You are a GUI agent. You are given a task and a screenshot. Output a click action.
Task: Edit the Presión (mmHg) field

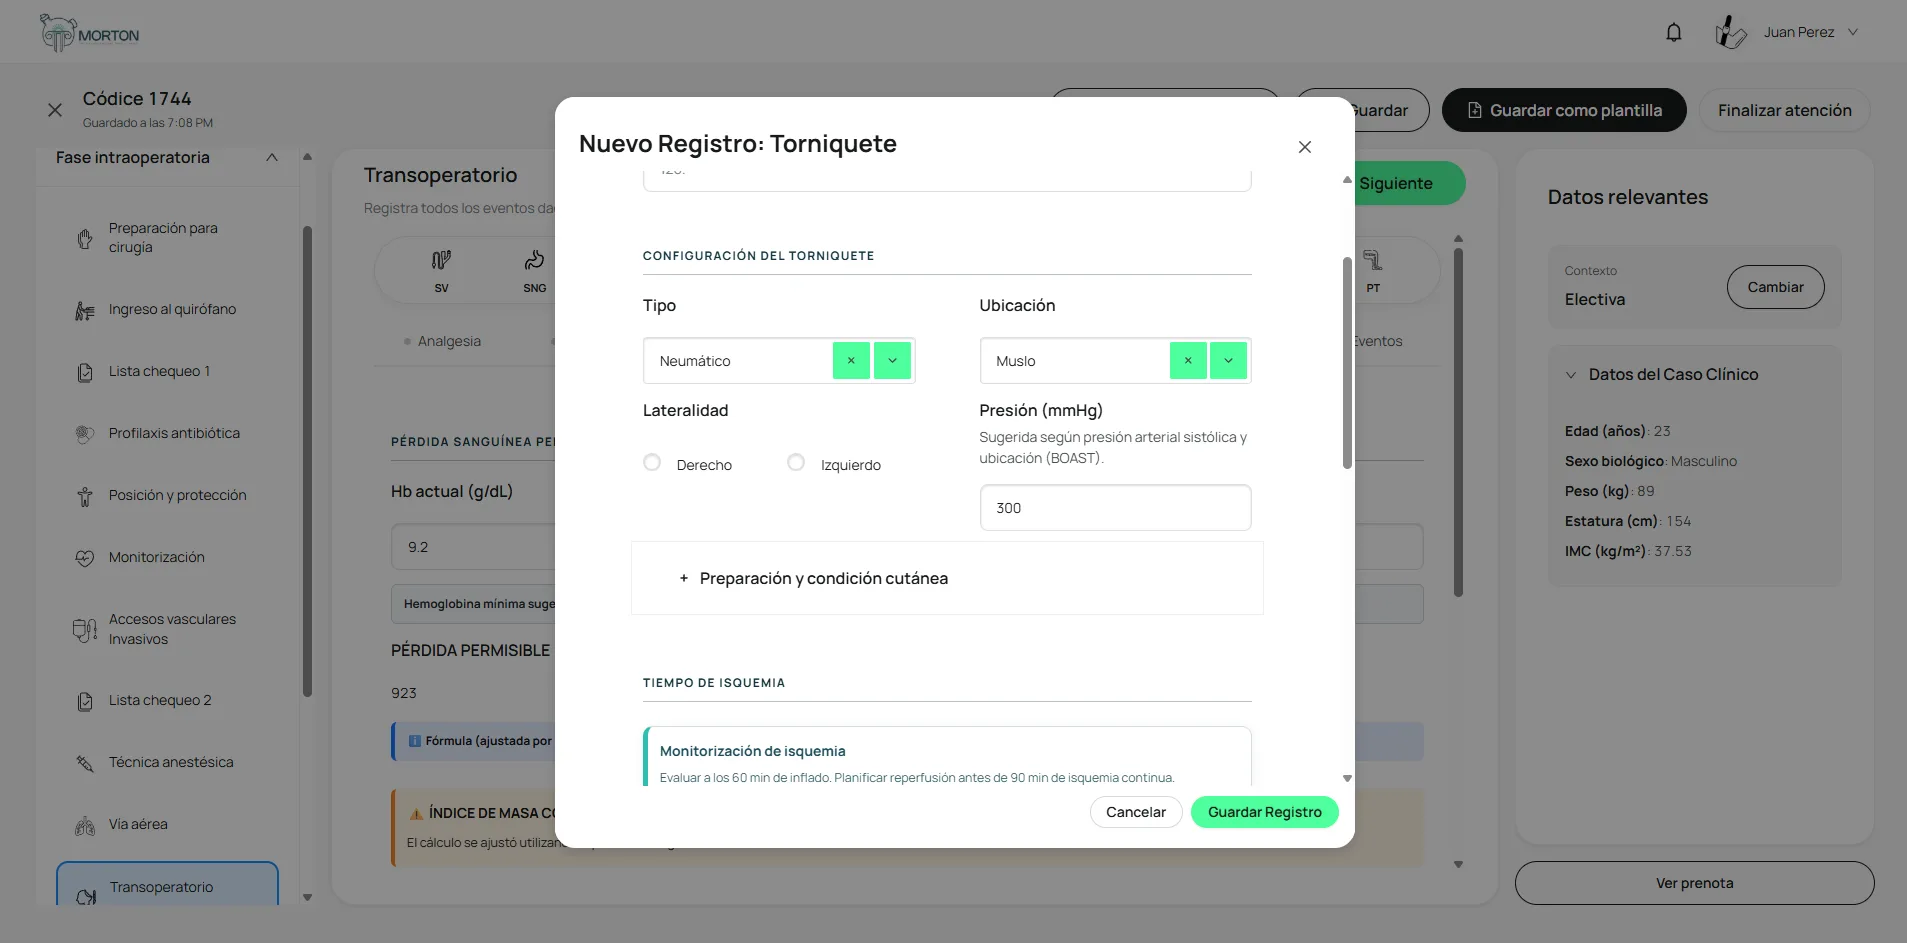click(1115, 508)
